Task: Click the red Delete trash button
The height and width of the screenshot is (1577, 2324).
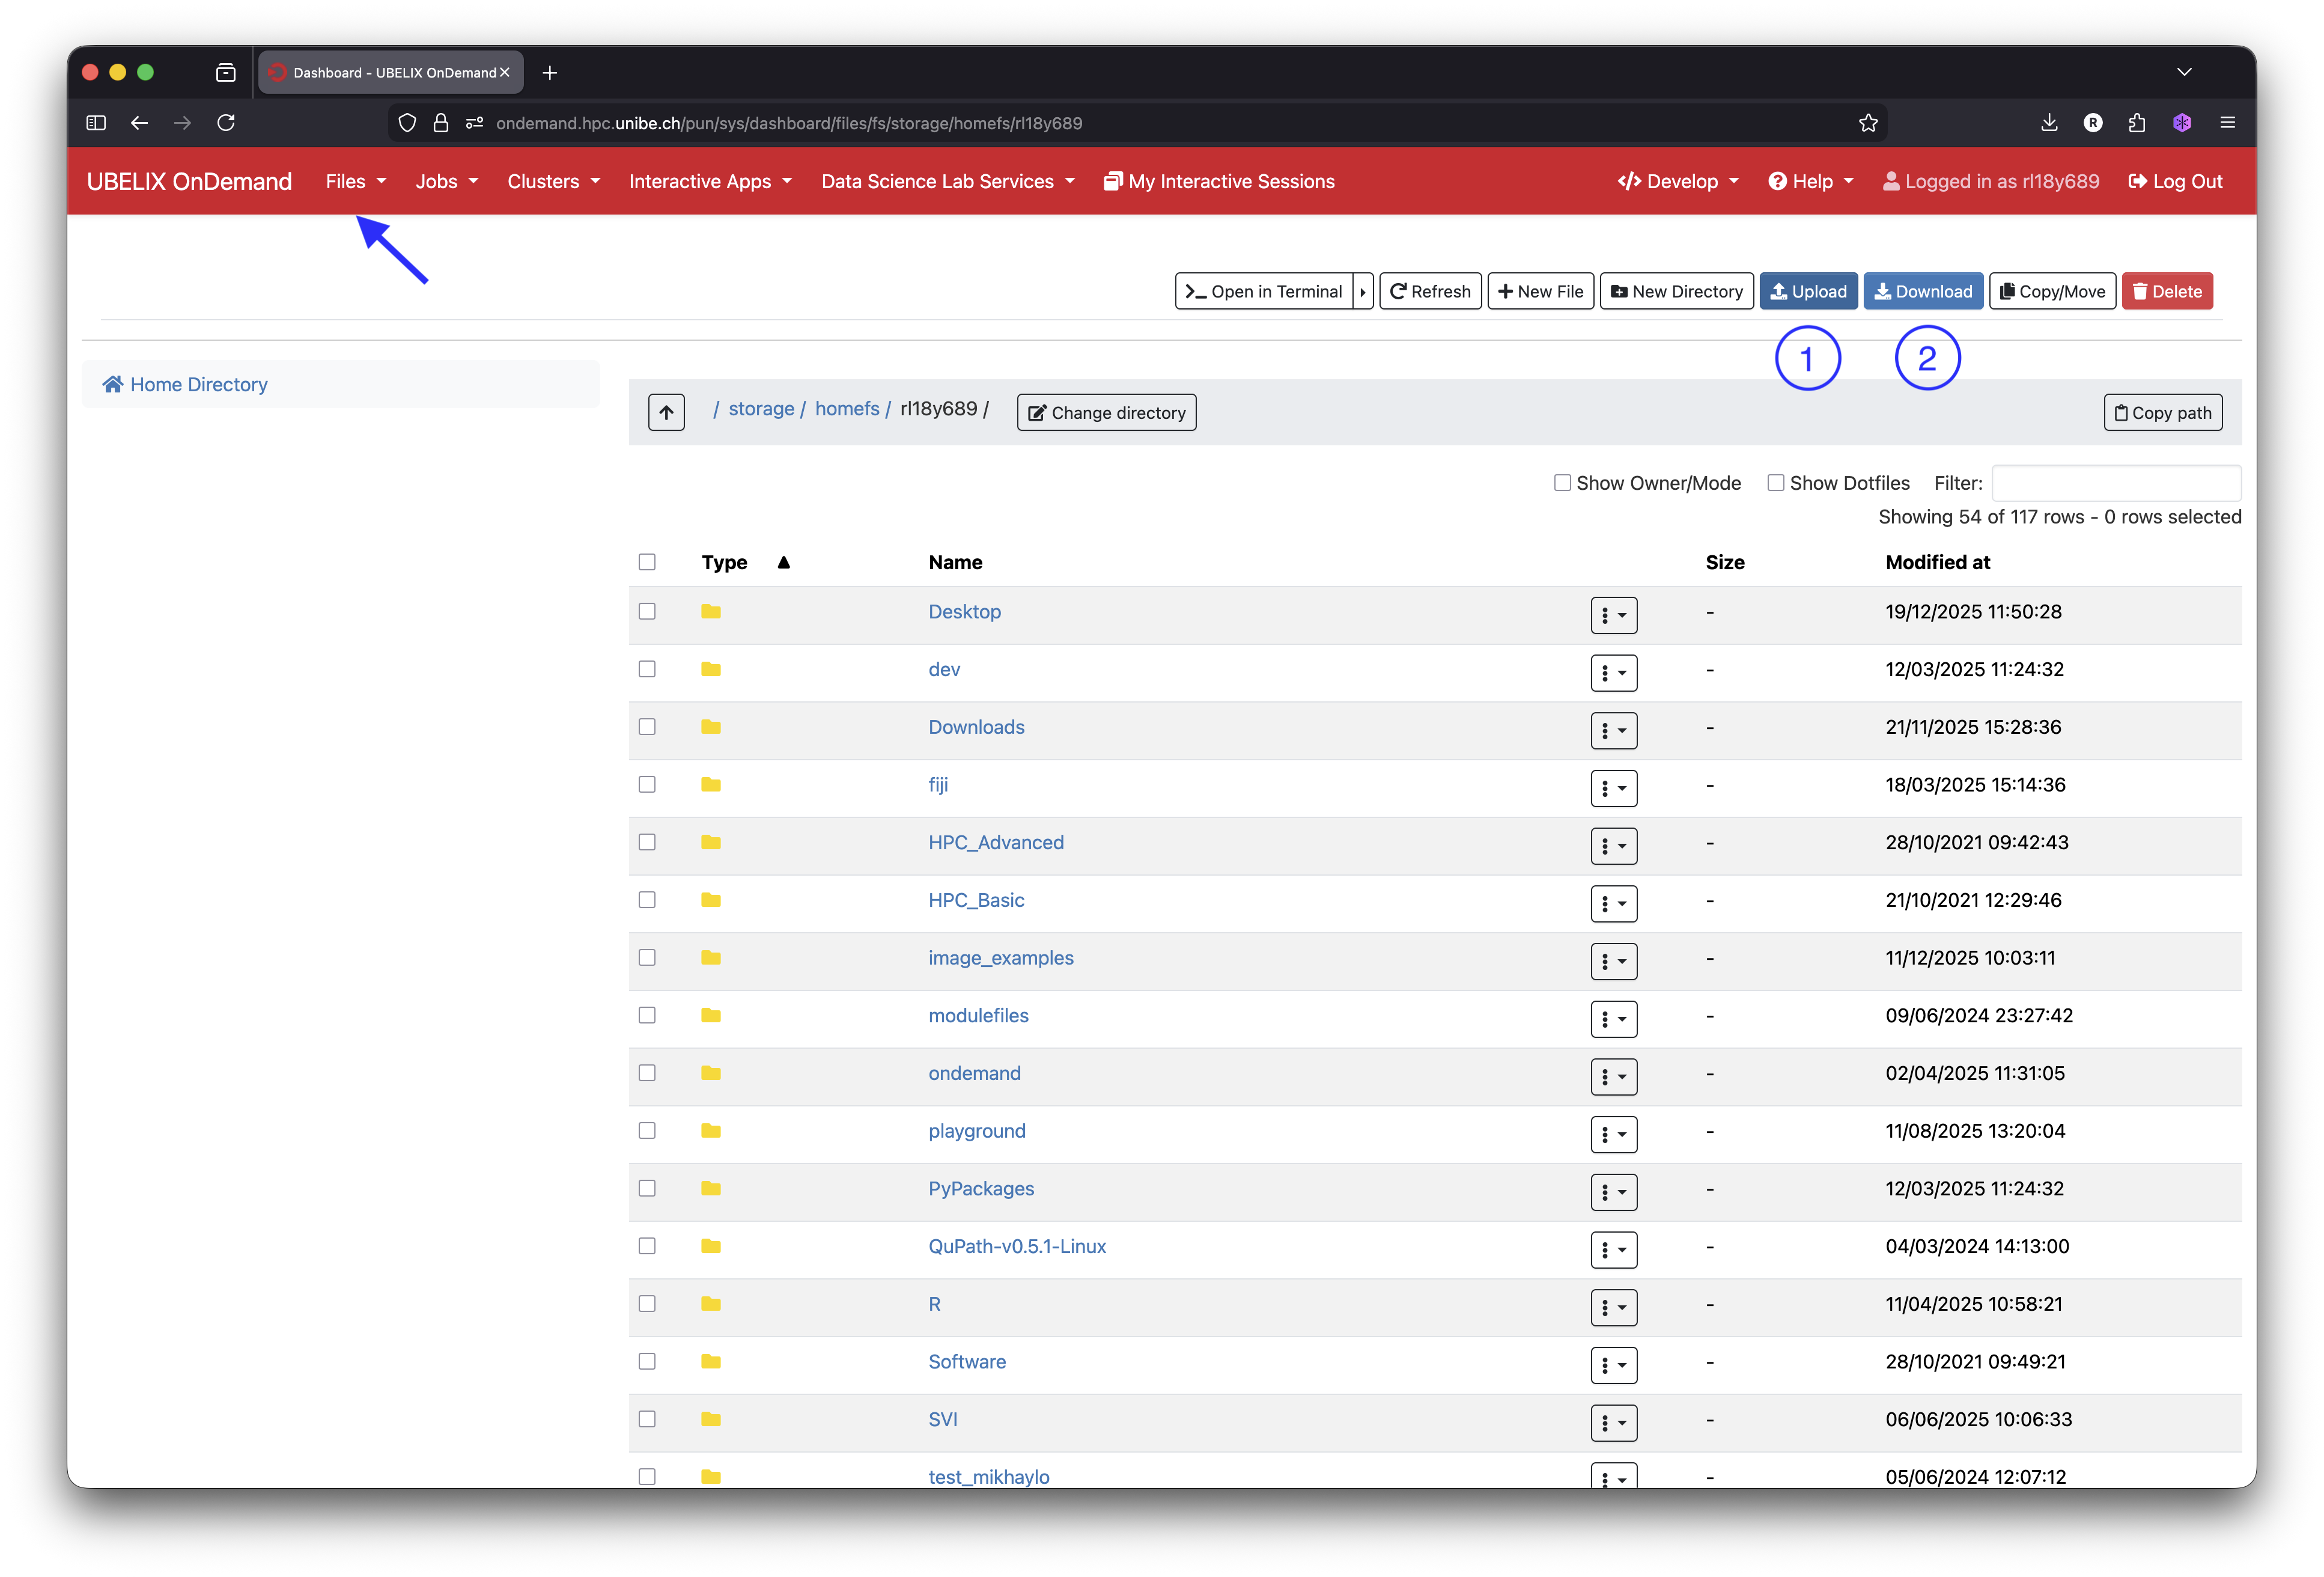Action: coord(2166,291)
